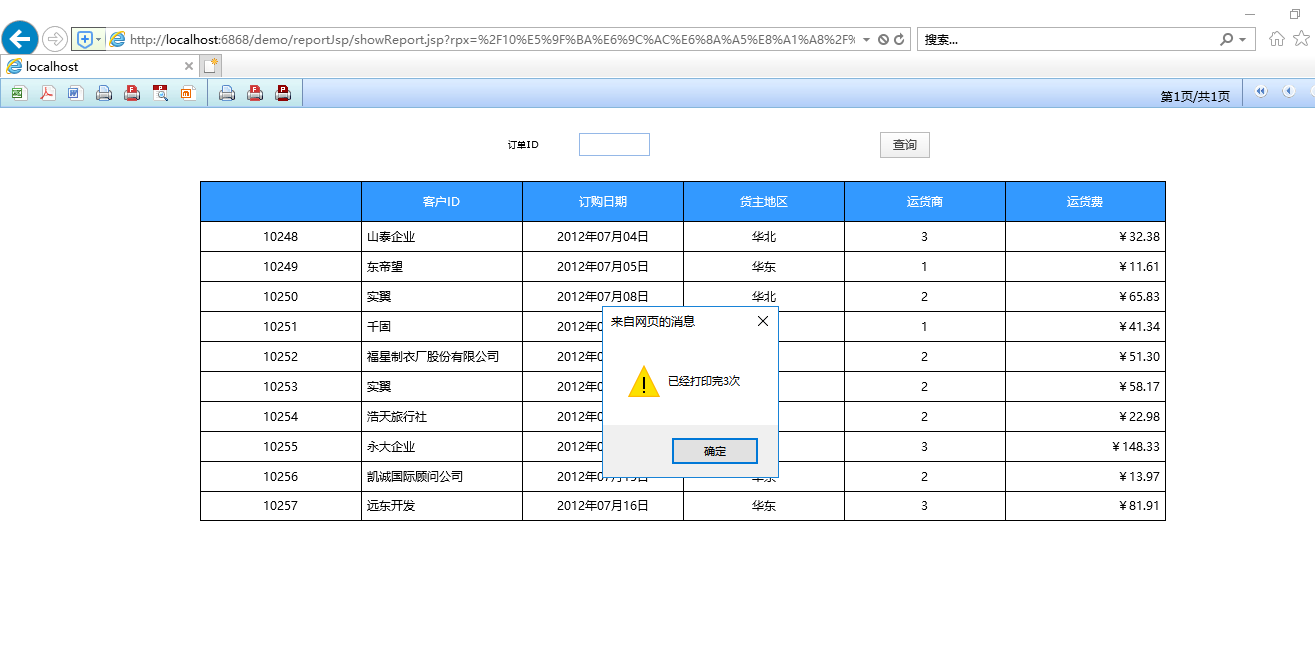Expand the address bar URL dropdown
Image resolution: width=1315 pixels, height=662 pixels.
866,40
